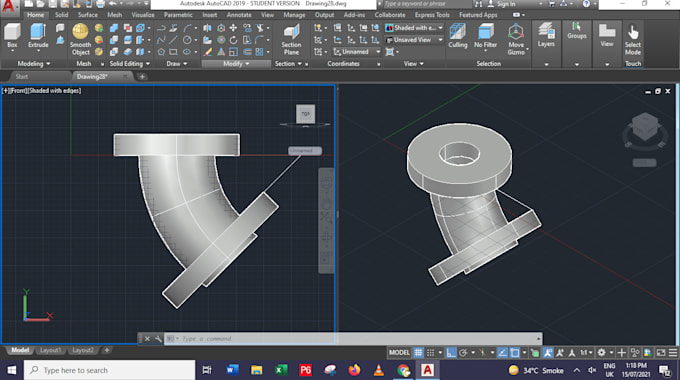
Task: Close the command line window
Action: coord(147,339)
